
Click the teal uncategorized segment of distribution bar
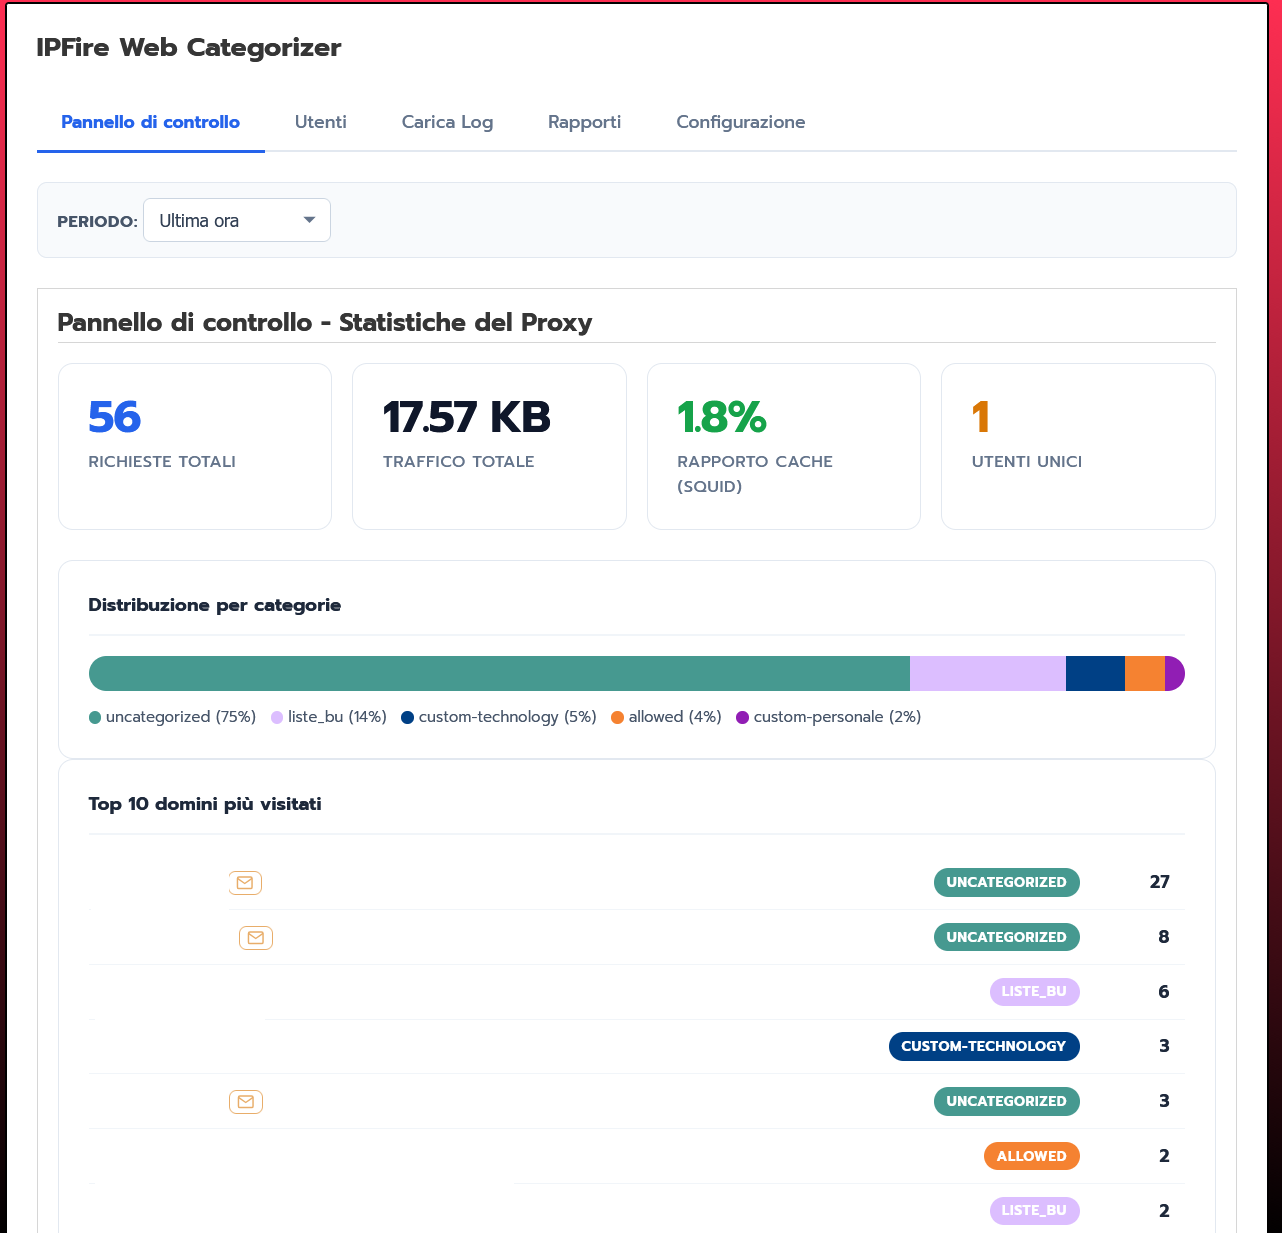pos(500,674)
